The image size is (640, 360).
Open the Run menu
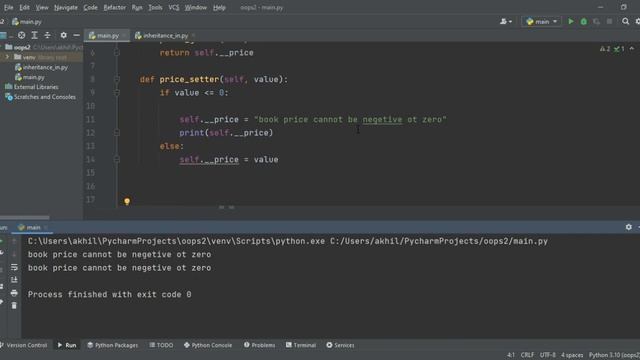click(137, 7)
